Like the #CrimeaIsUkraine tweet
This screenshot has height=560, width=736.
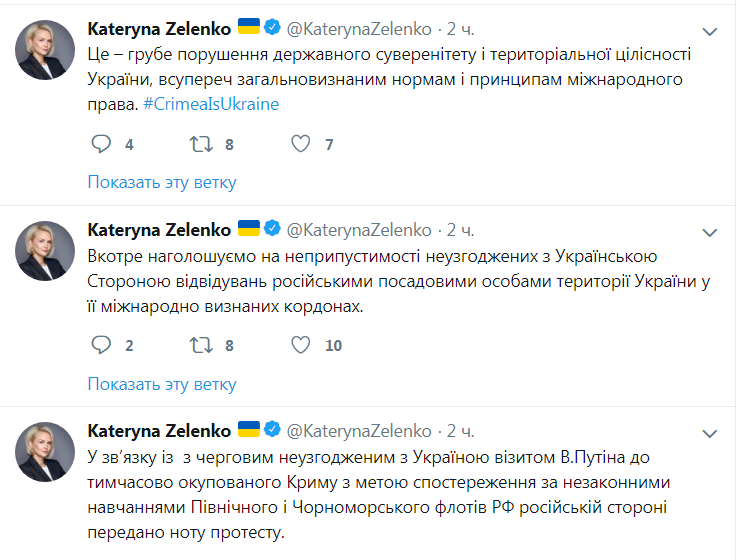point(300,144)
